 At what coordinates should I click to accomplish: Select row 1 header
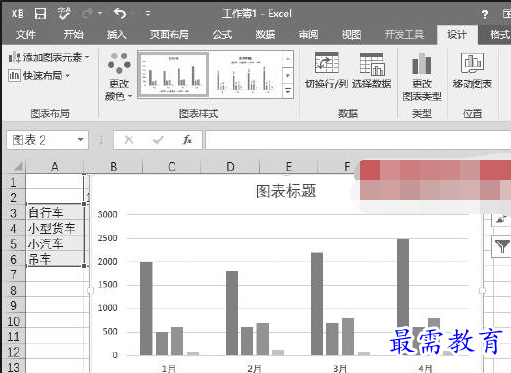(x=14, y=182)
